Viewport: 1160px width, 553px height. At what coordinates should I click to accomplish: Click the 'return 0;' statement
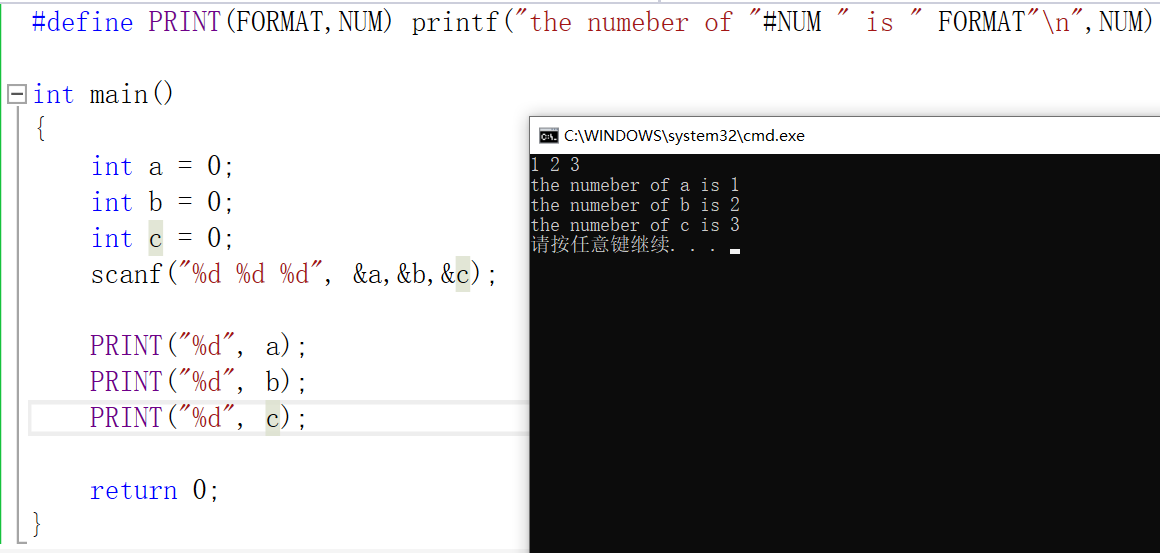[155, 491]
